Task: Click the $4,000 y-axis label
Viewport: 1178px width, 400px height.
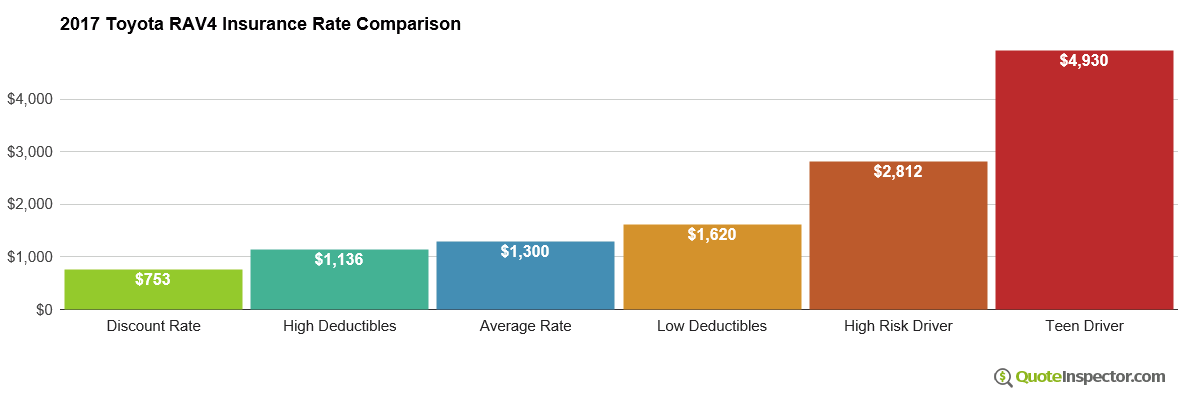Action: (x=31, y=99)
